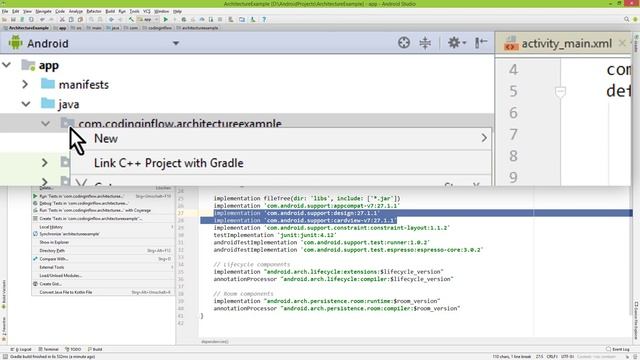The image size is (640, 360).
Task: Collapse com.codinginflow.architectureexample package
Action: tap(45, 123)
